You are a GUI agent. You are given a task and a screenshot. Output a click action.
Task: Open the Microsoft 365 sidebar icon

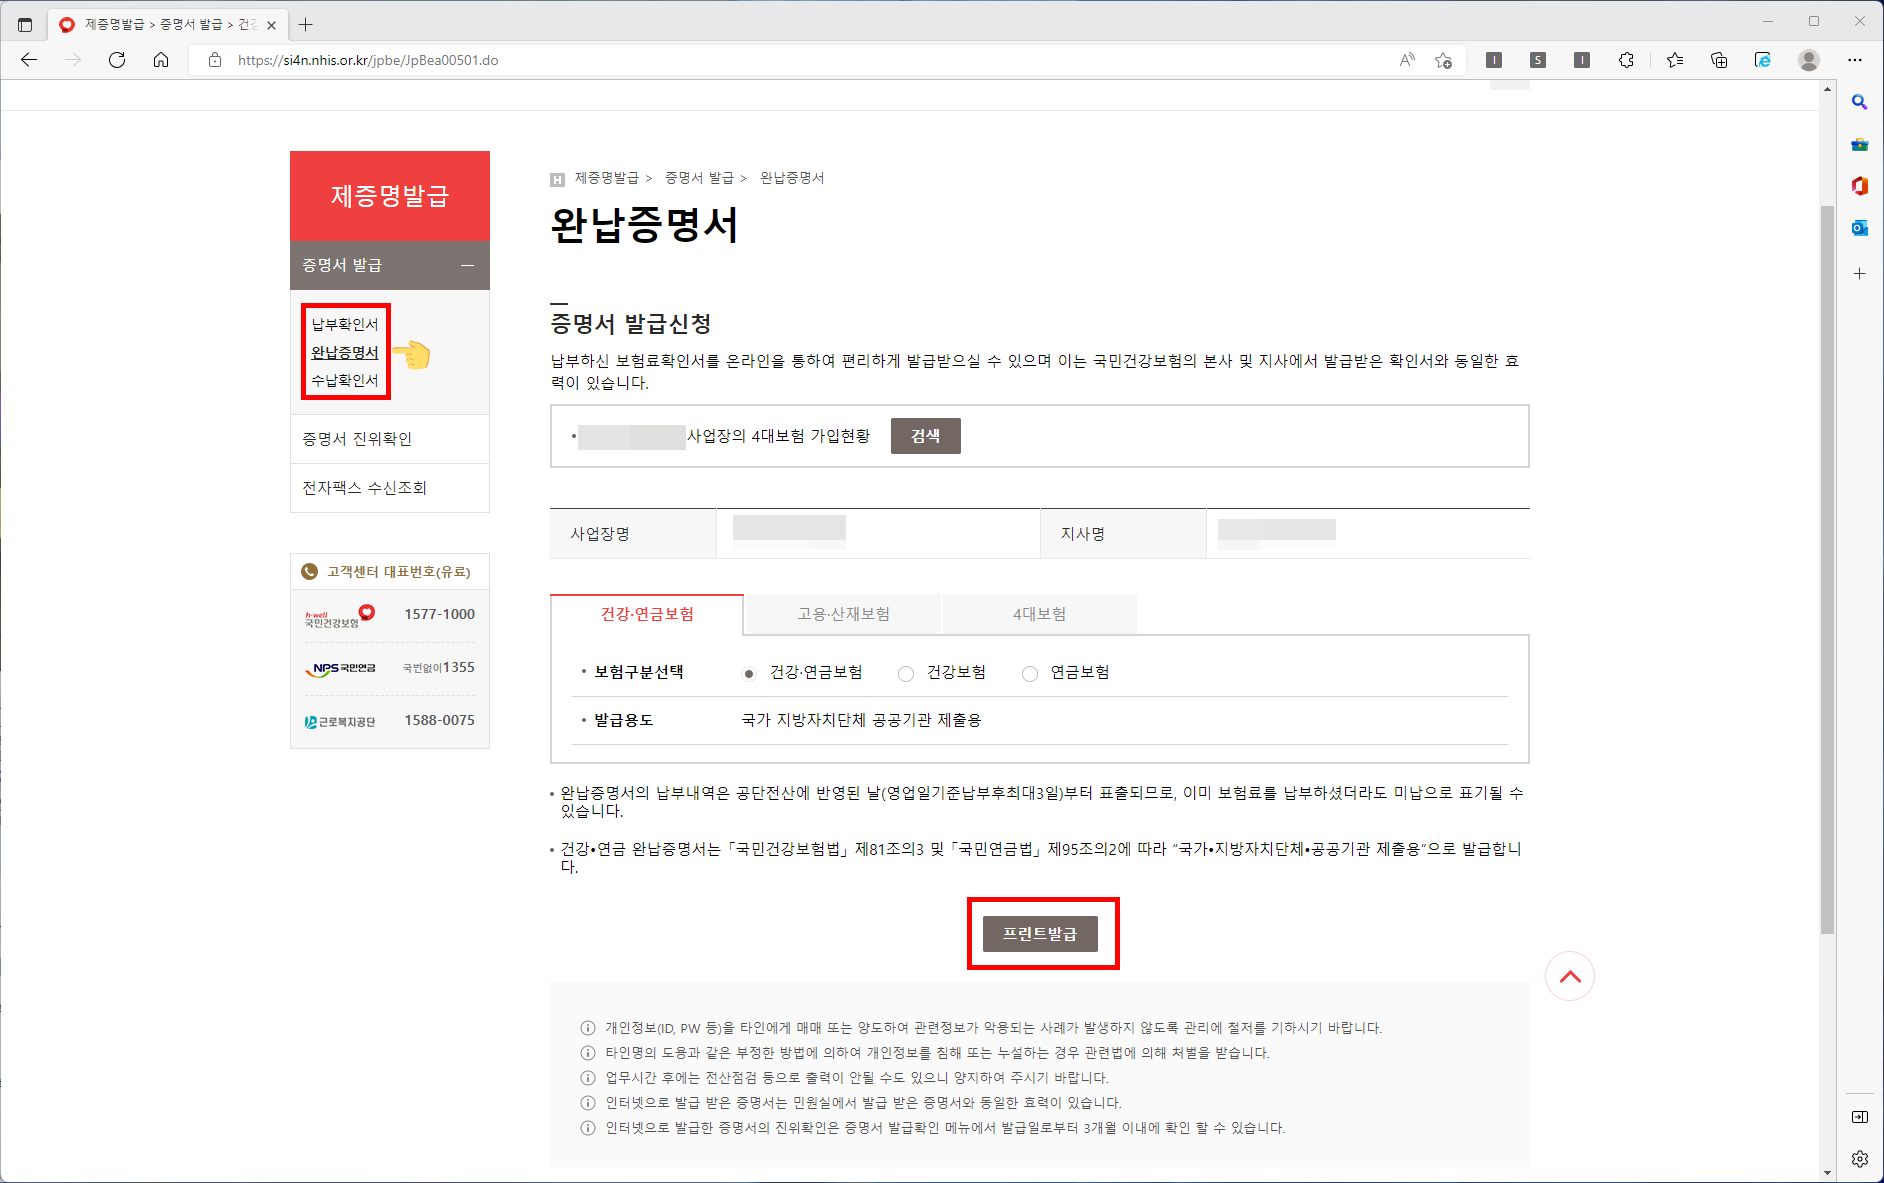tap(1860, 186)
